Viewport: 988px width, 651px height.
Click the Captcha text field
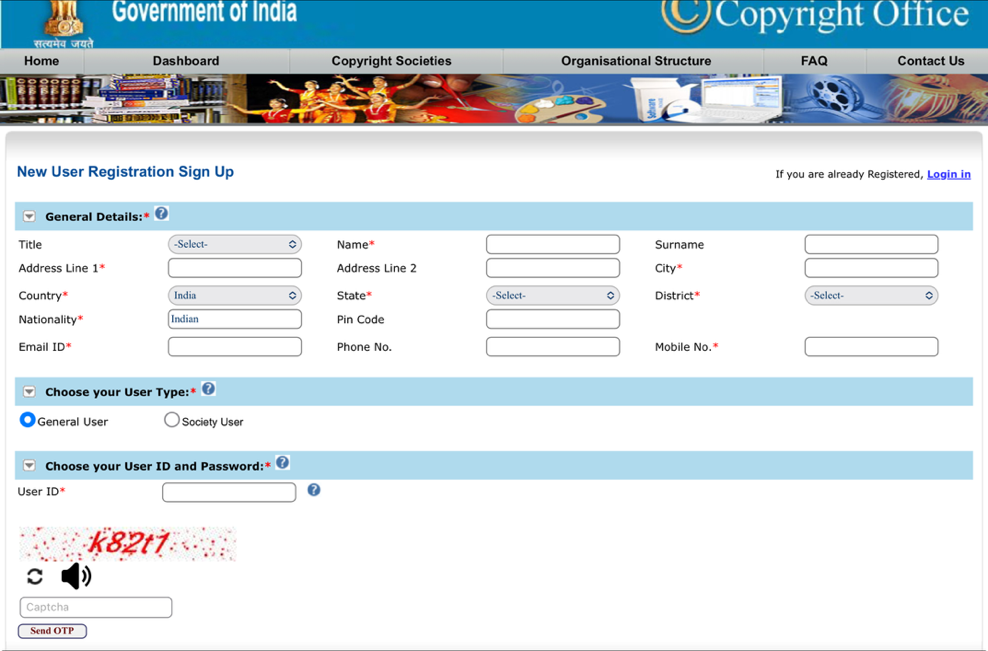coord(96,608)
